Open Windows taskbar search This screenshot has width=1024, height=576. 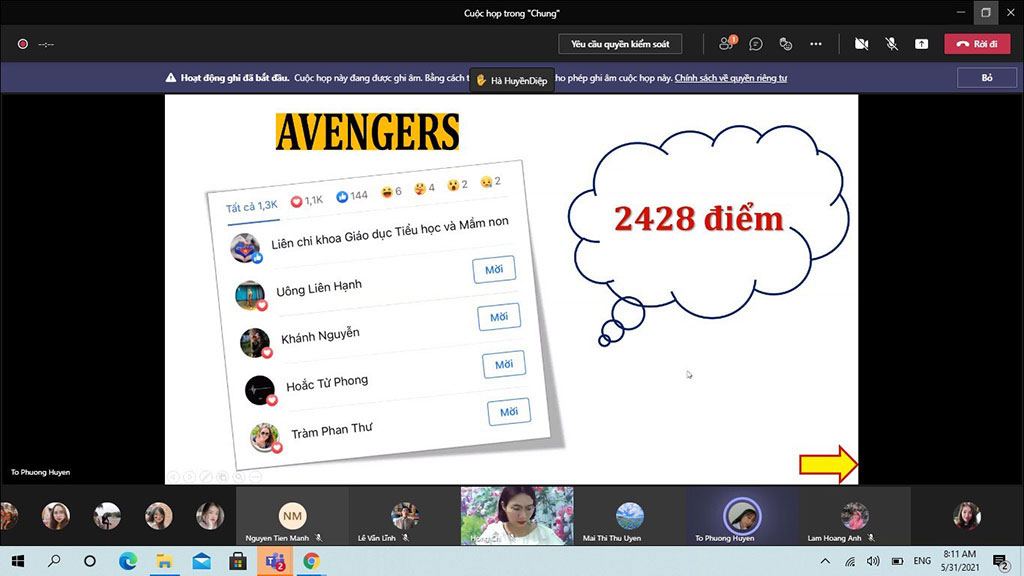[x=54, y=561]
